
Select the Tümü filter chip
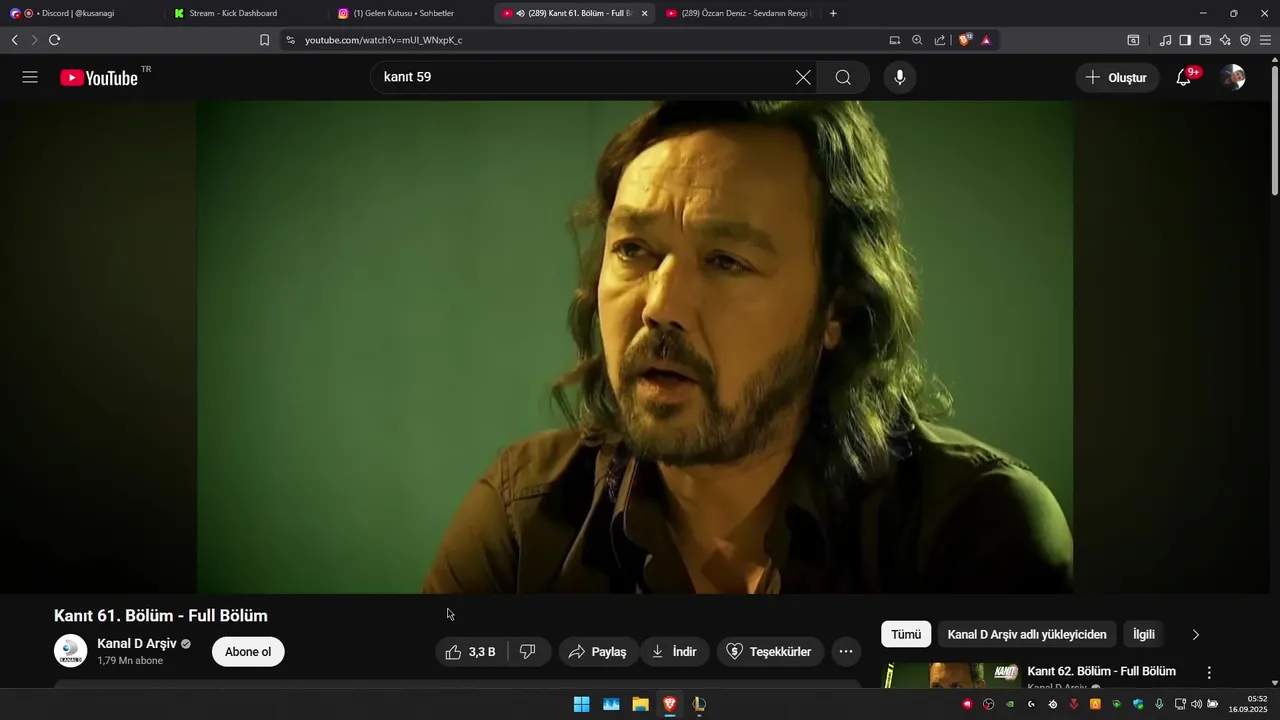(906, 634)
